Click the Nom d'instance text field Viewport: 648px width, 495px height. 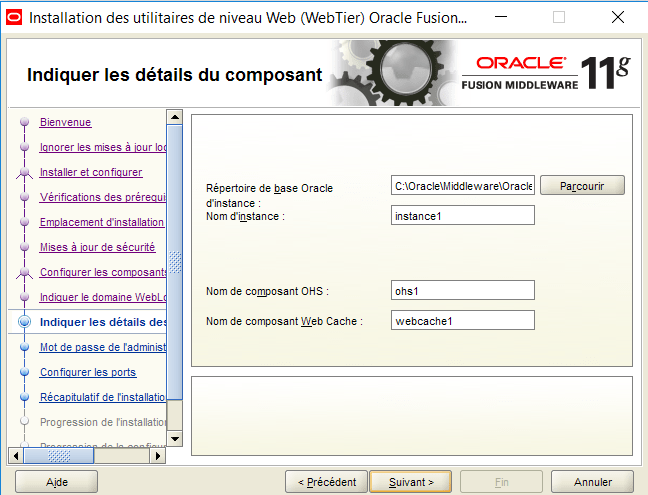pos(464,215)
